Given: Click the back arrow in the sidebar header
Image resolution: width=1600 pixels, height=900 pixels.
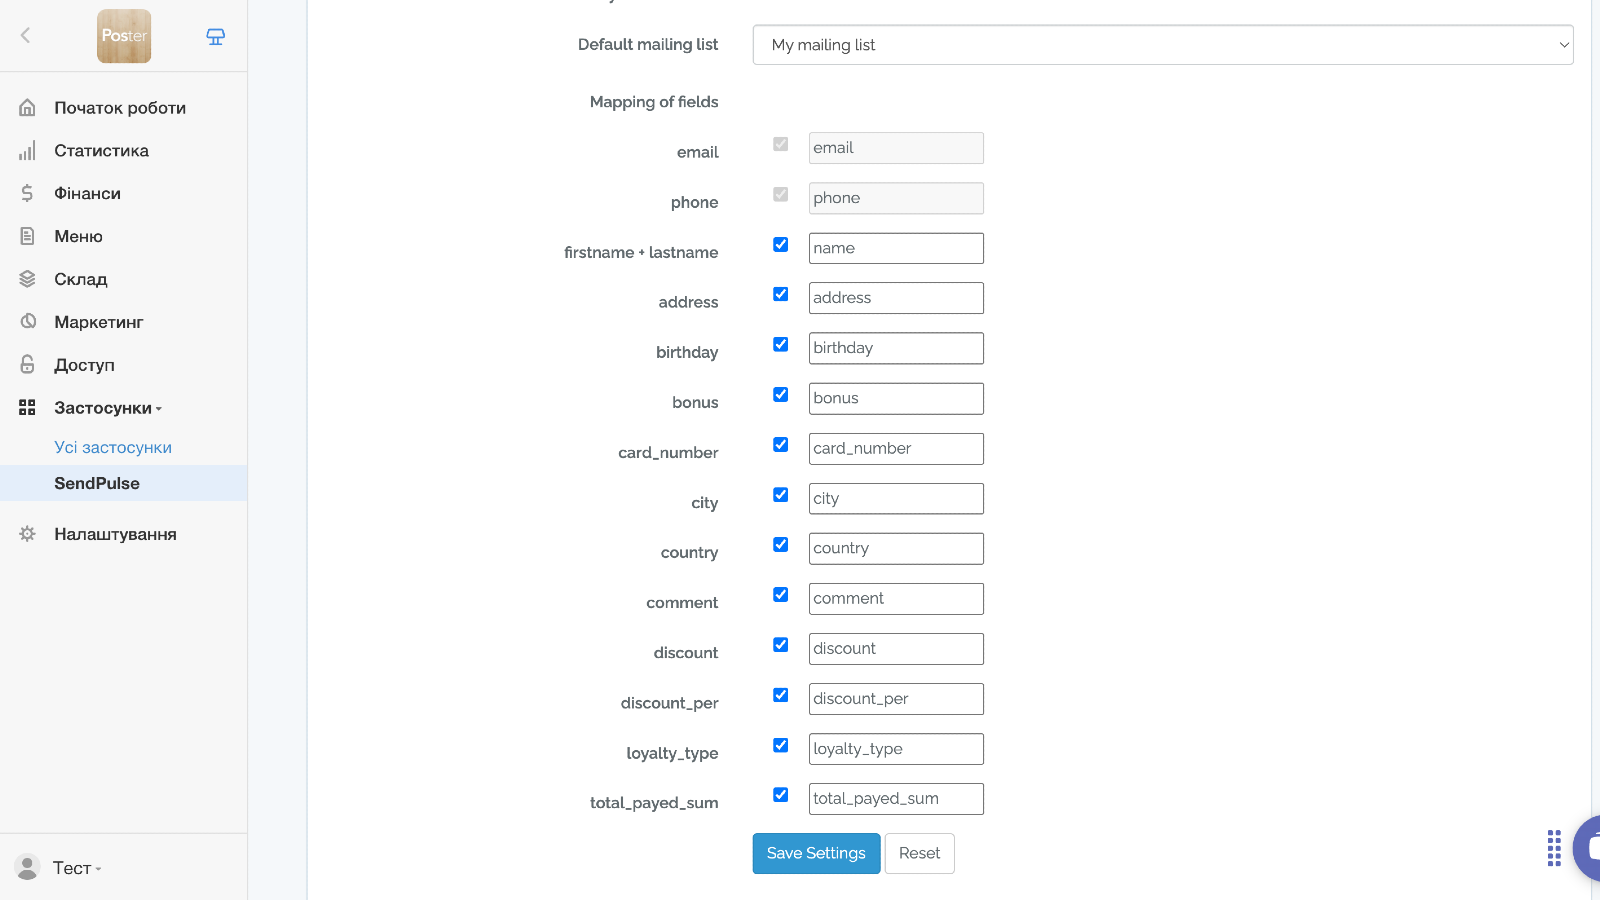Looking at the screenshot, I should (x=26, y=36).
